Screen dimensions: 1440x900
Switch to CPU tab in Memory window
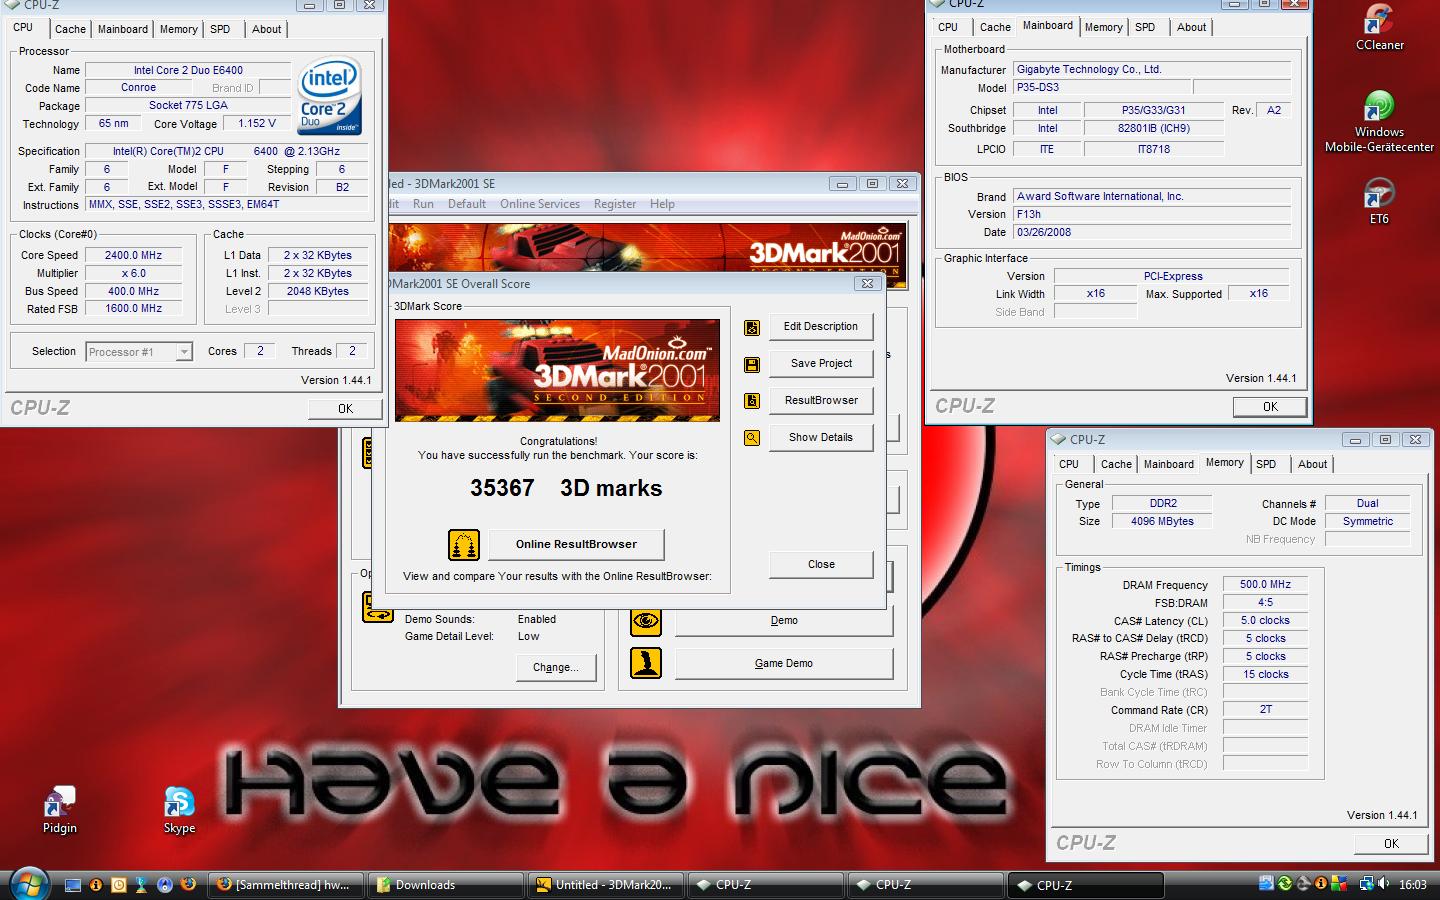coord(1069,464)
